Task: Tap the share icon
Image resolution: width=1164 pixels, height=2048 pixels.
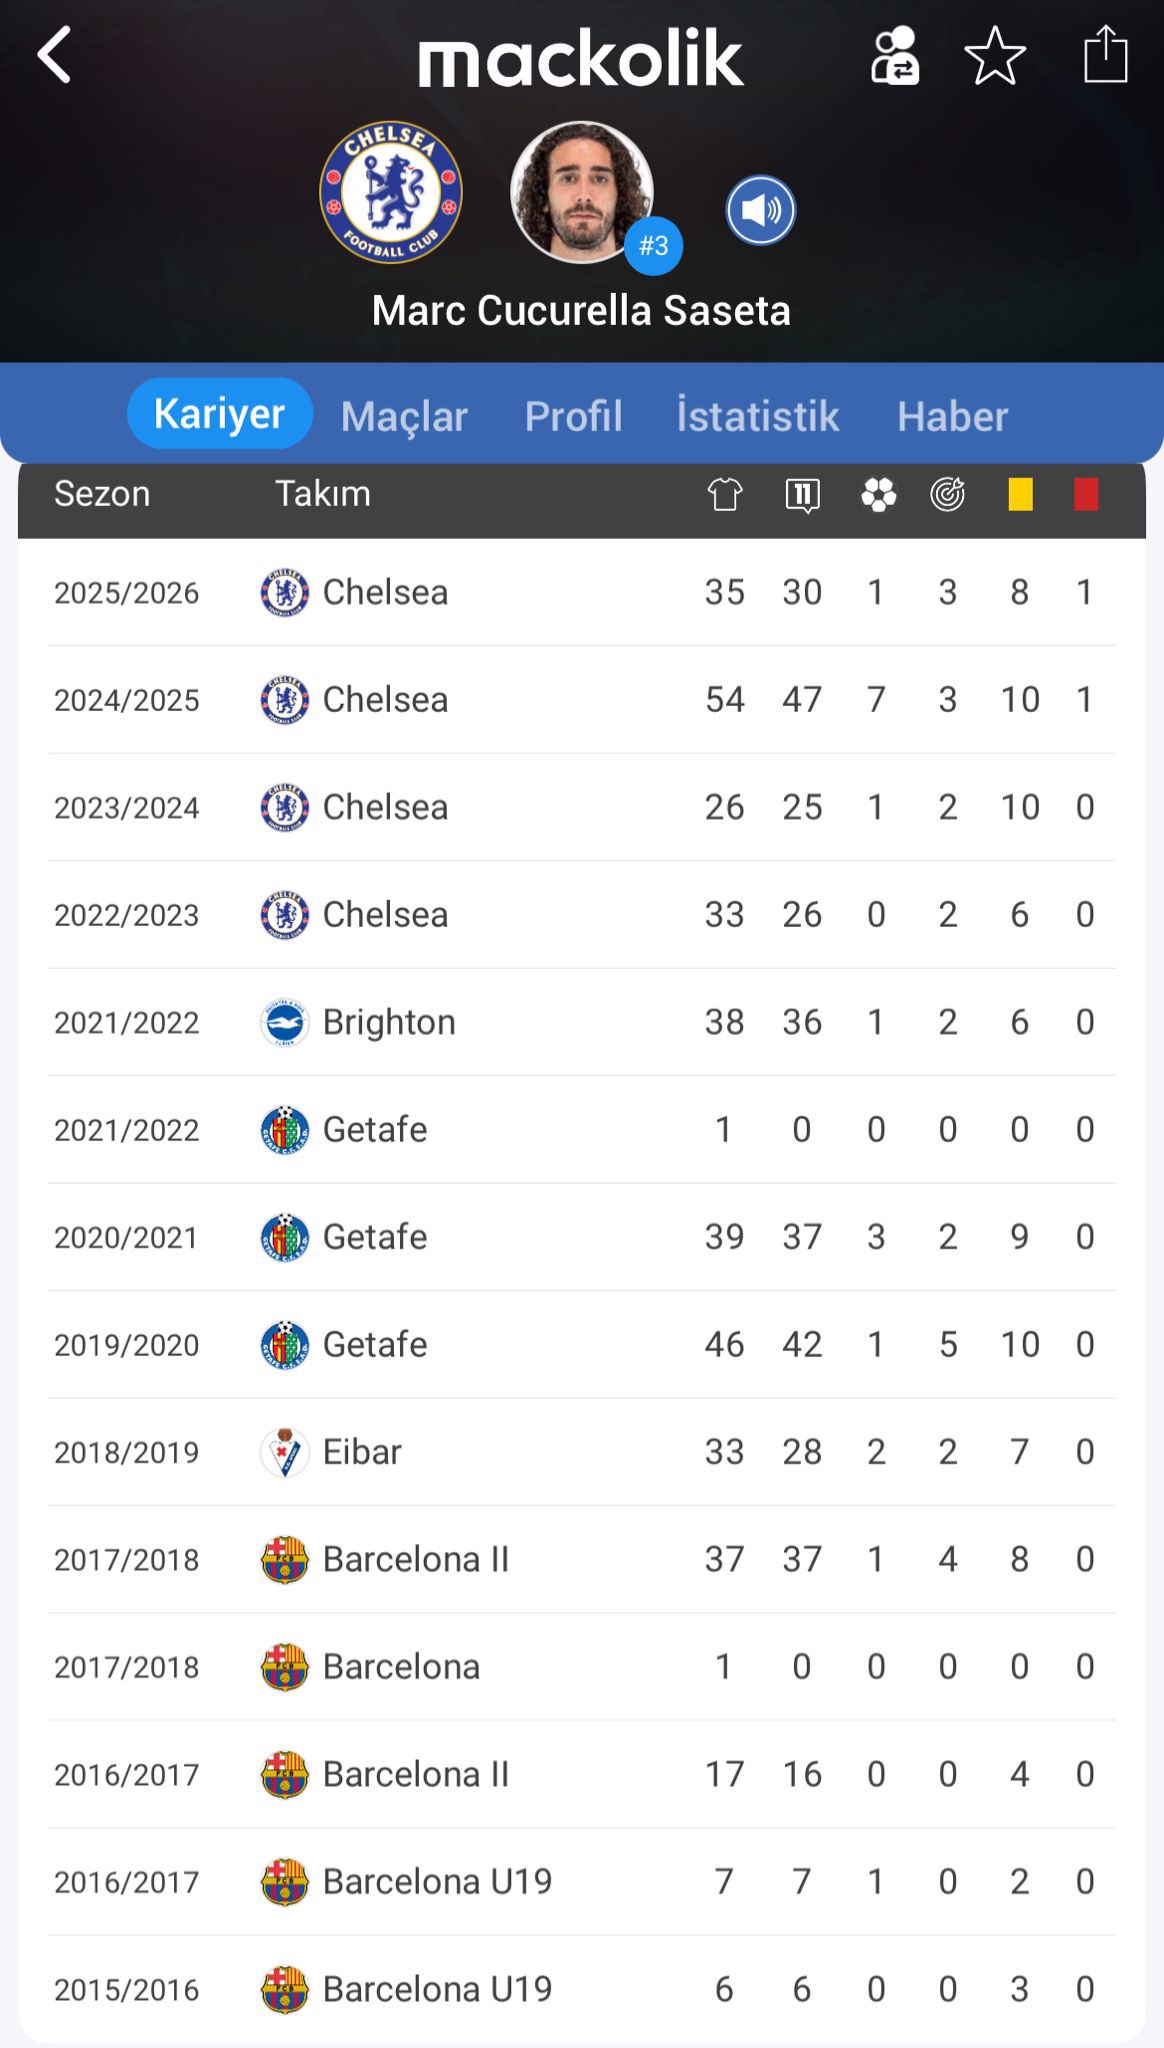Action: pos(1105,55)
